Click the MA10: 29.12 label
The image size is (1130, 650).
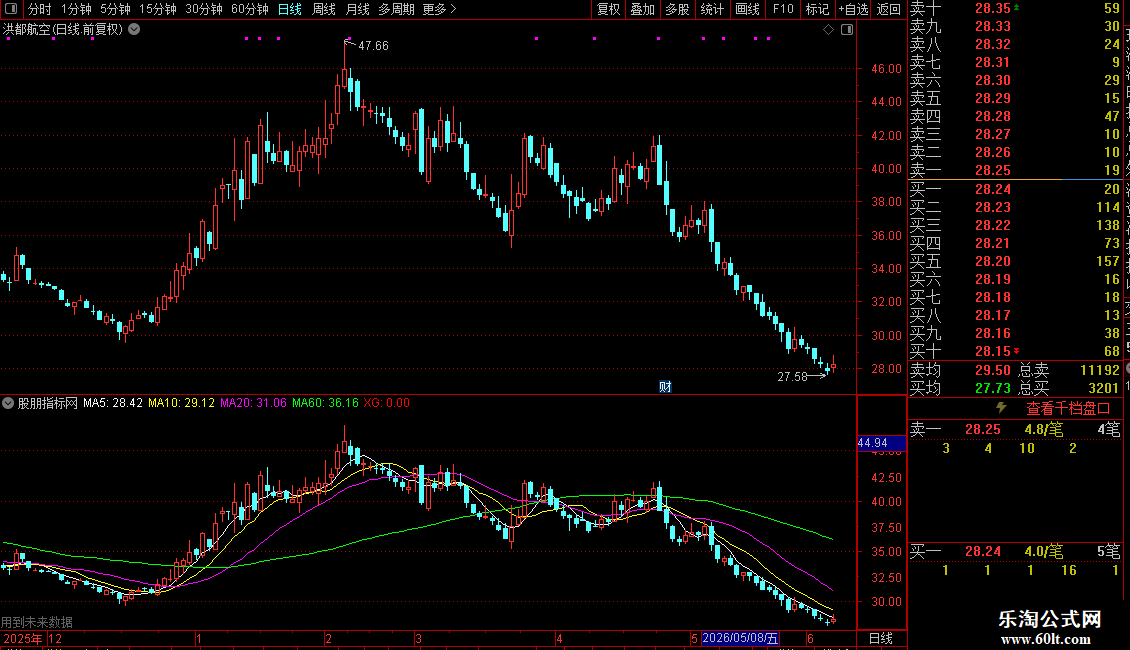(x=181, y=403)
